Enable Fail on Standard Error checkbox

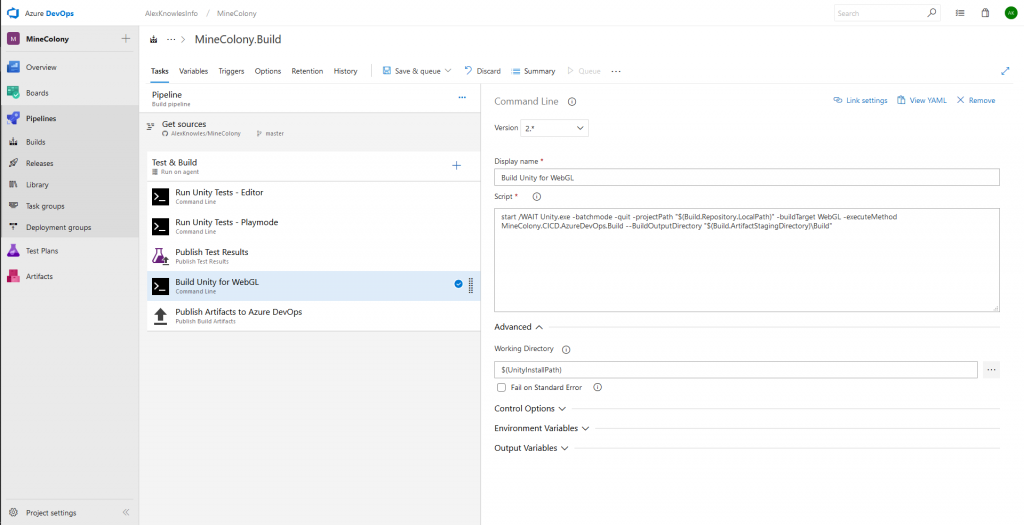point(501,387)
